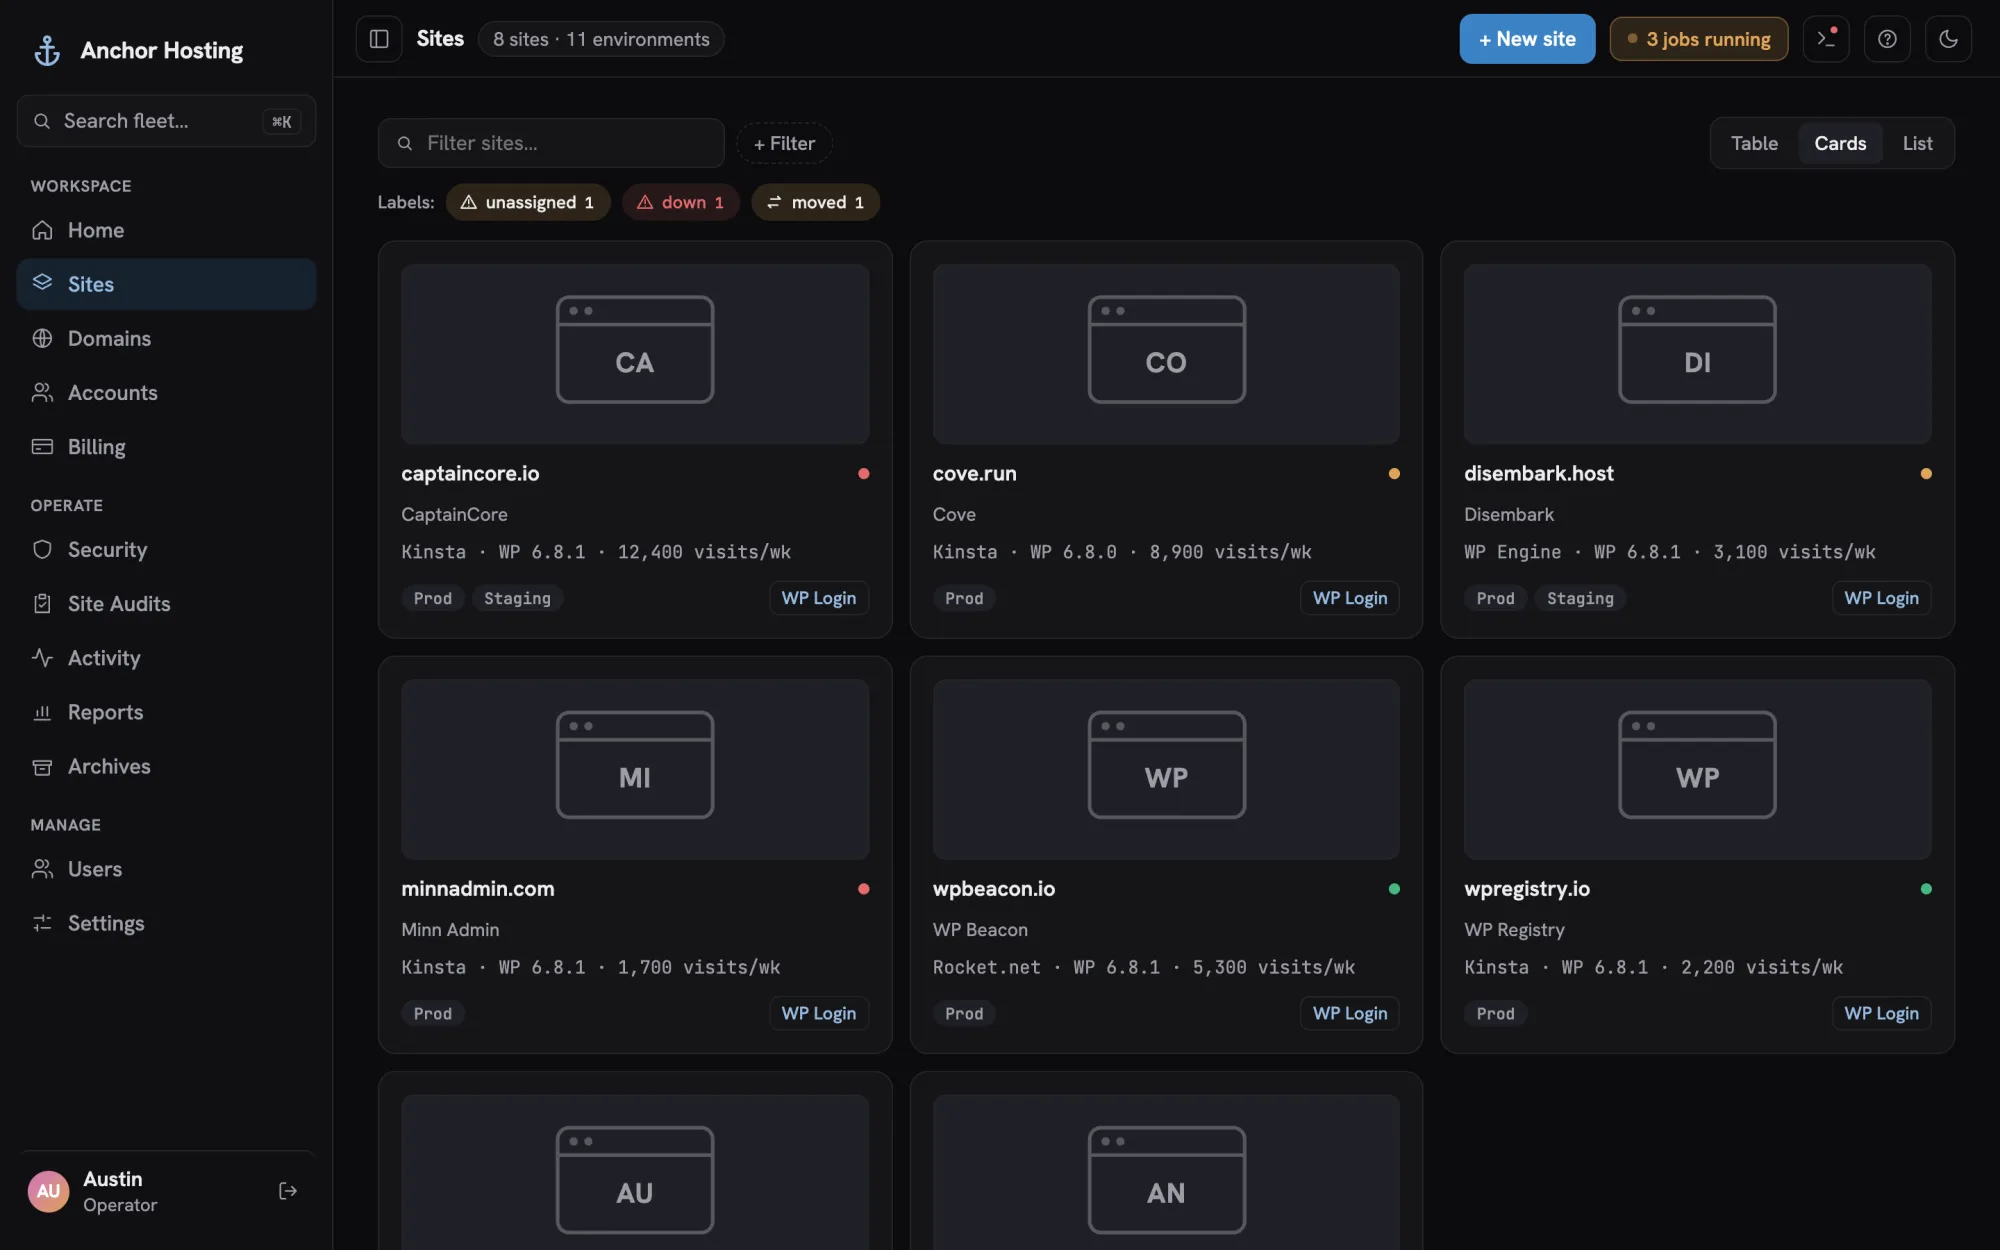This screenshot has height=1250, width=2000.
Task: Open the minnadmin.com site title
Action: click(477, 888)
